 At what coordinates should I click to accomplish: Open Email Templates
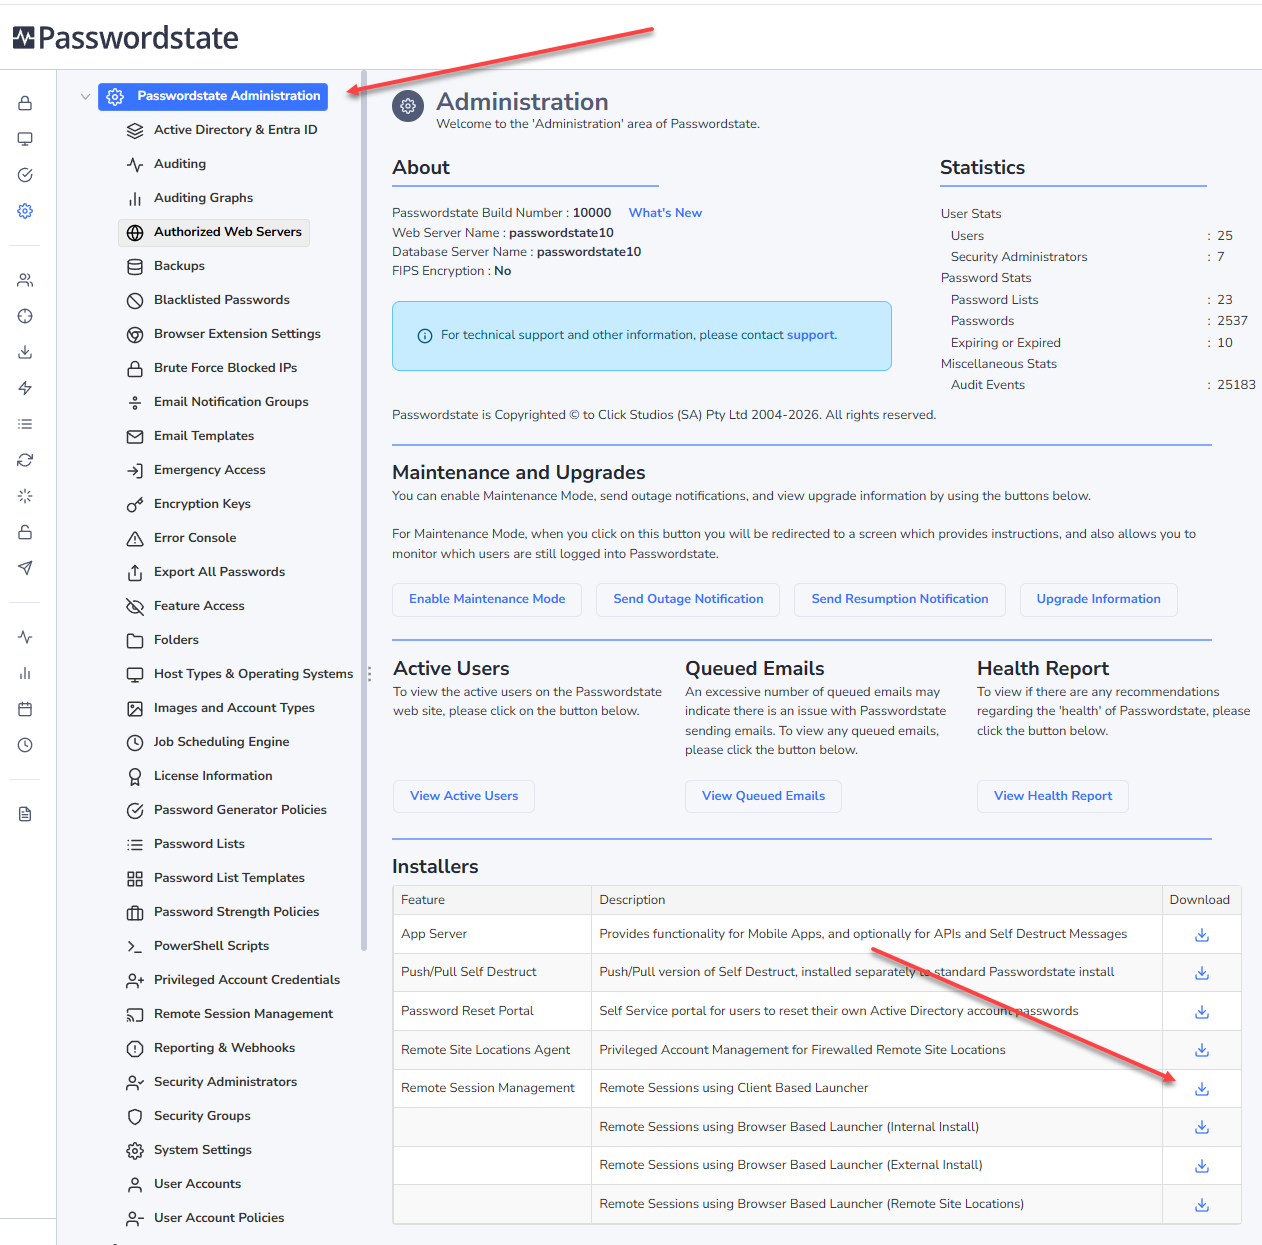tap(191, 436)
